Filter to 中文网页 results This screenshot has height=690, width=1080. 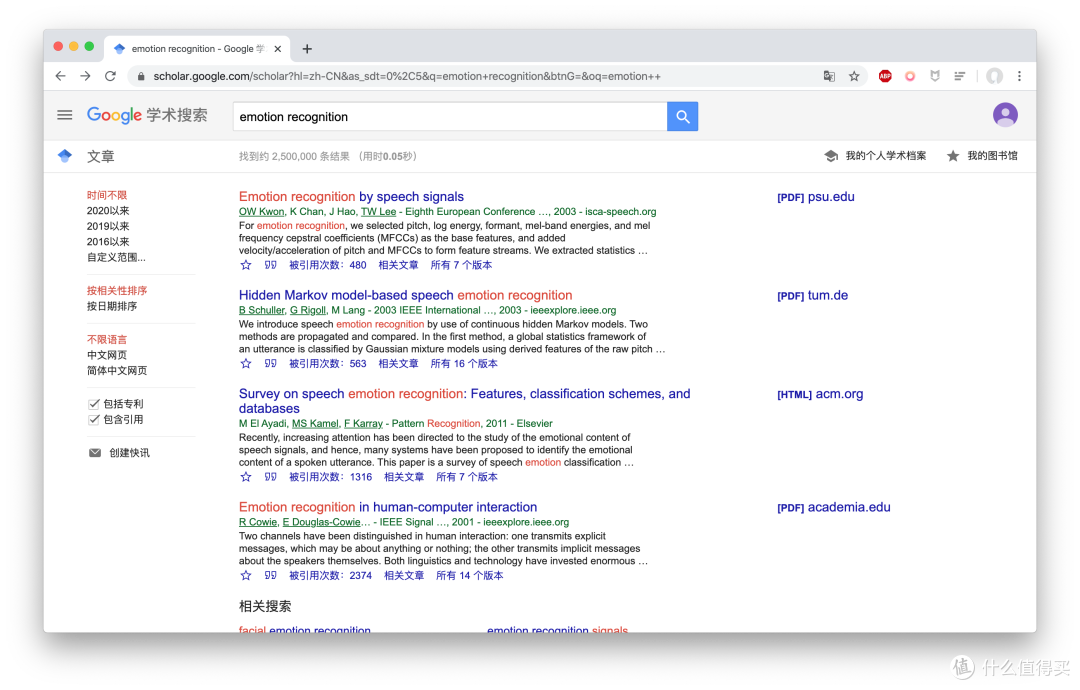tap(107, 355)
